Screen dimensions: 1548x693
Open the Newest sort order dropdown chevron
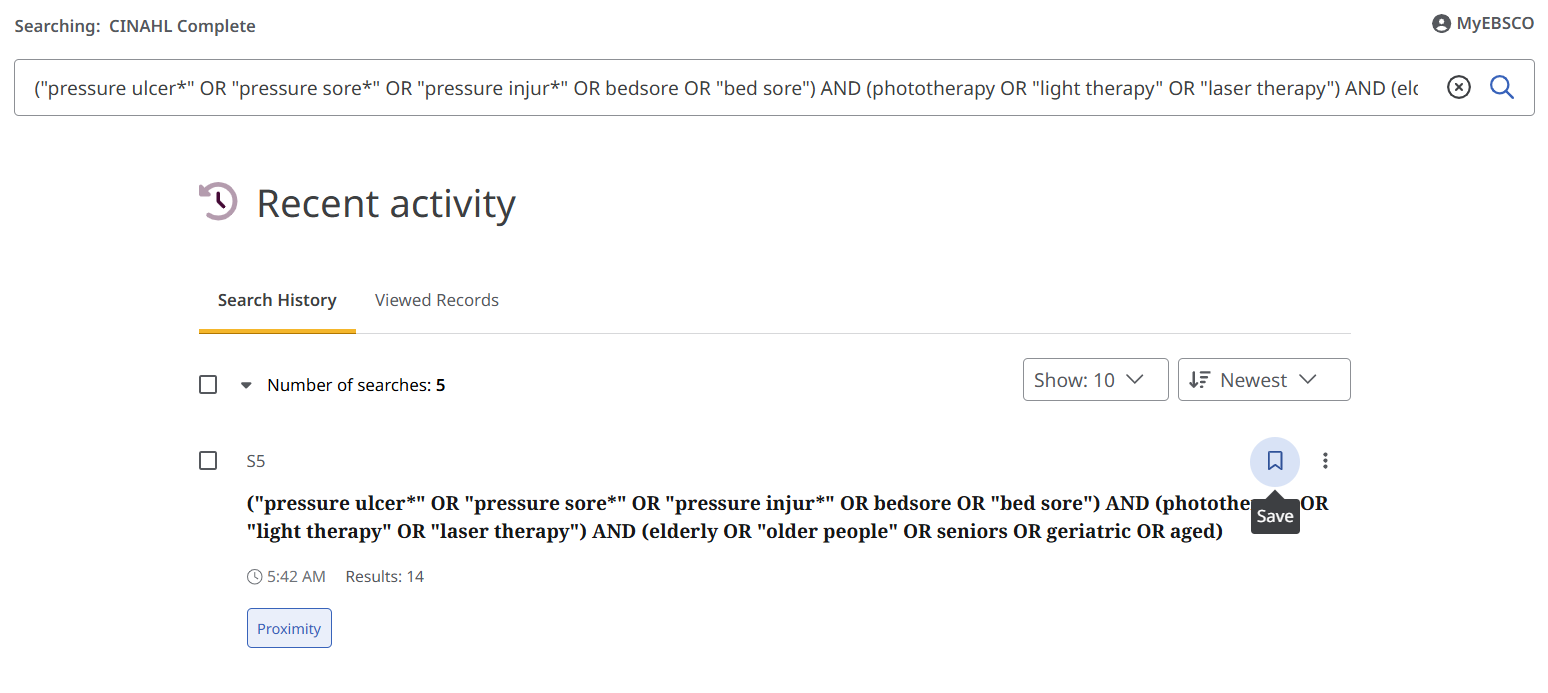[1307, 380]
